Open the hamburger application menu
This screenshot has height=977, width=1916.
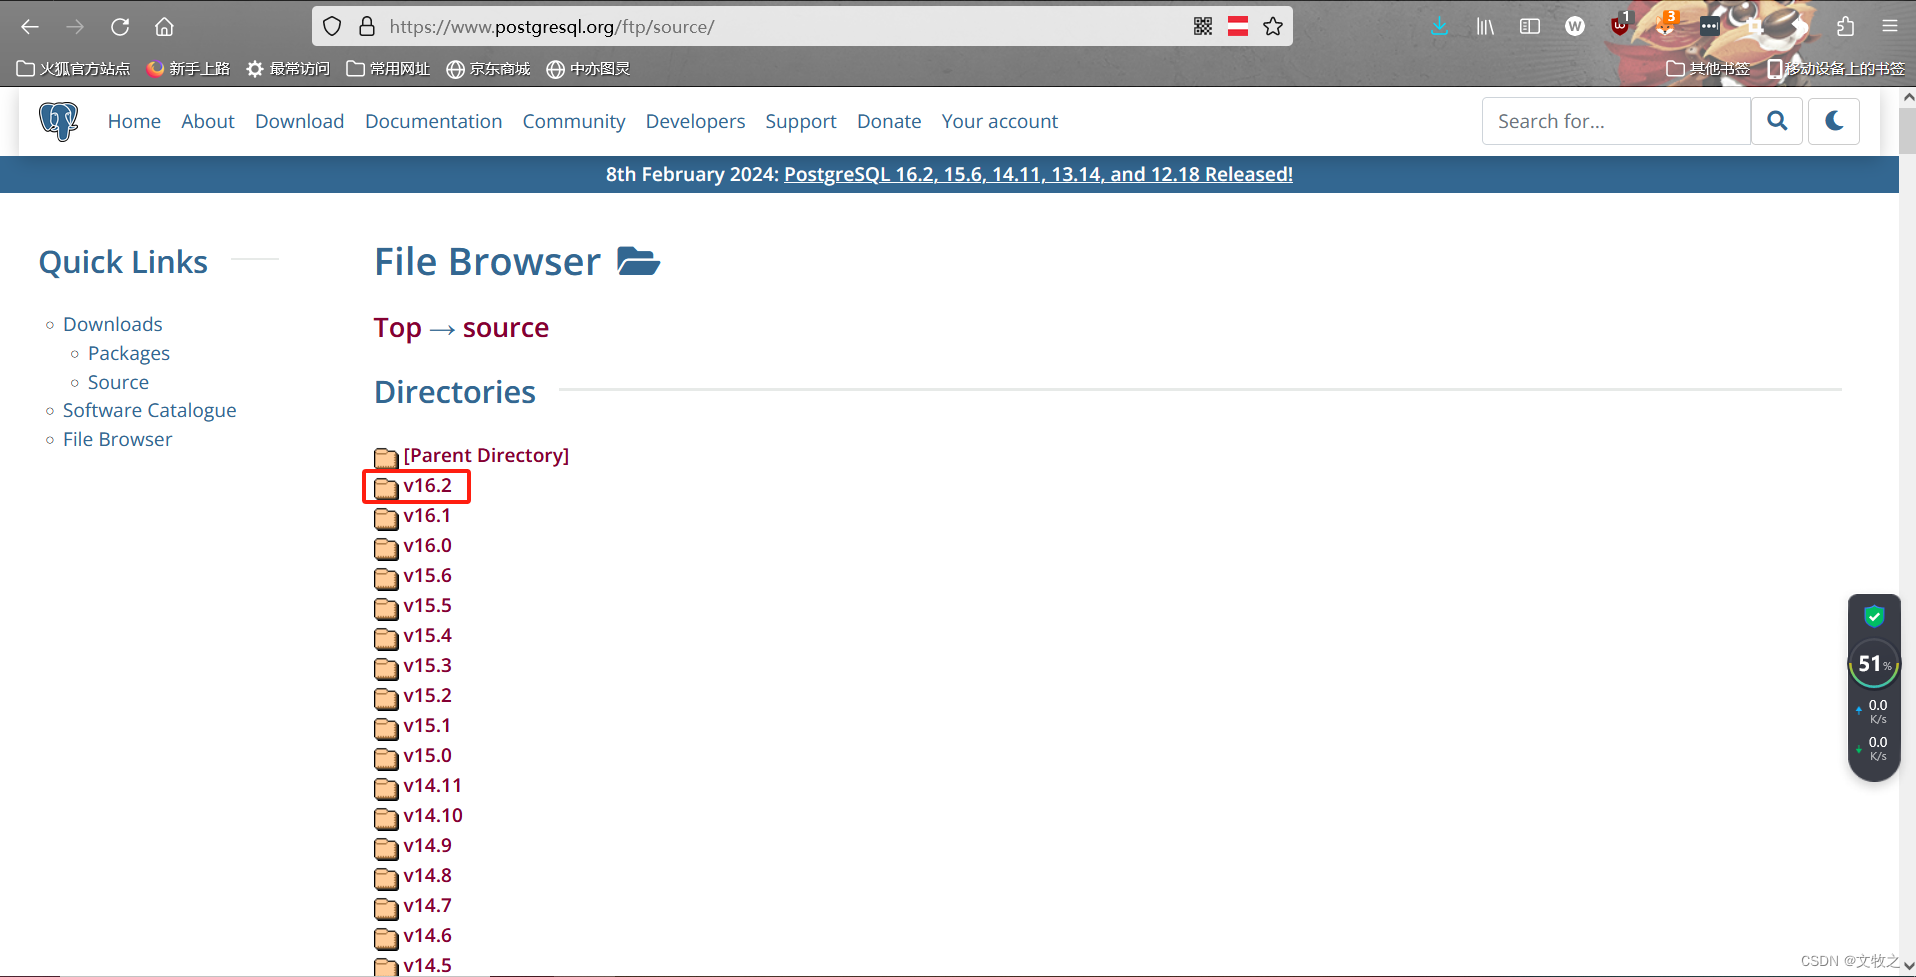click(x=1890, y=27)
